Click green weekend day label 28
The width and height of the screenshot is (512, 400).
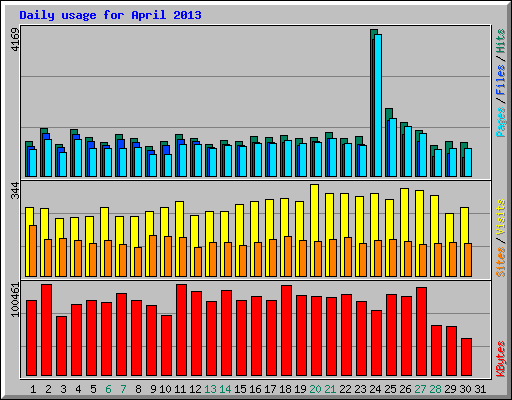(x=435, y=389)
